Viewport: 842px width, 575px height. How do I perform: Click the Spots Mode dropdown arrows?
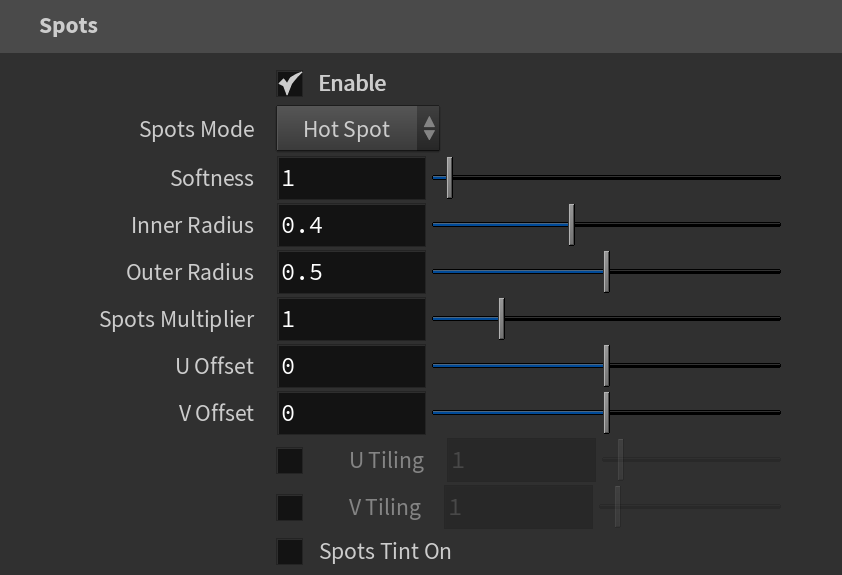coord(429,129)
